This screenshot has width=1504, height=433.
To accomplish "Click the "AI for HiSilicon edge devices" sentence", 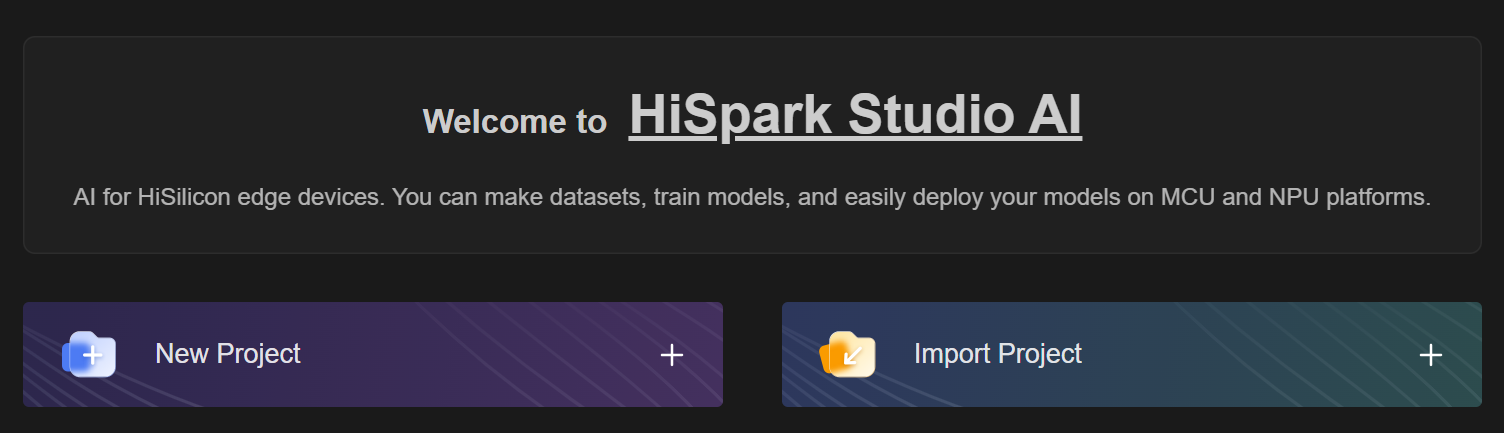I will (228, 197).
